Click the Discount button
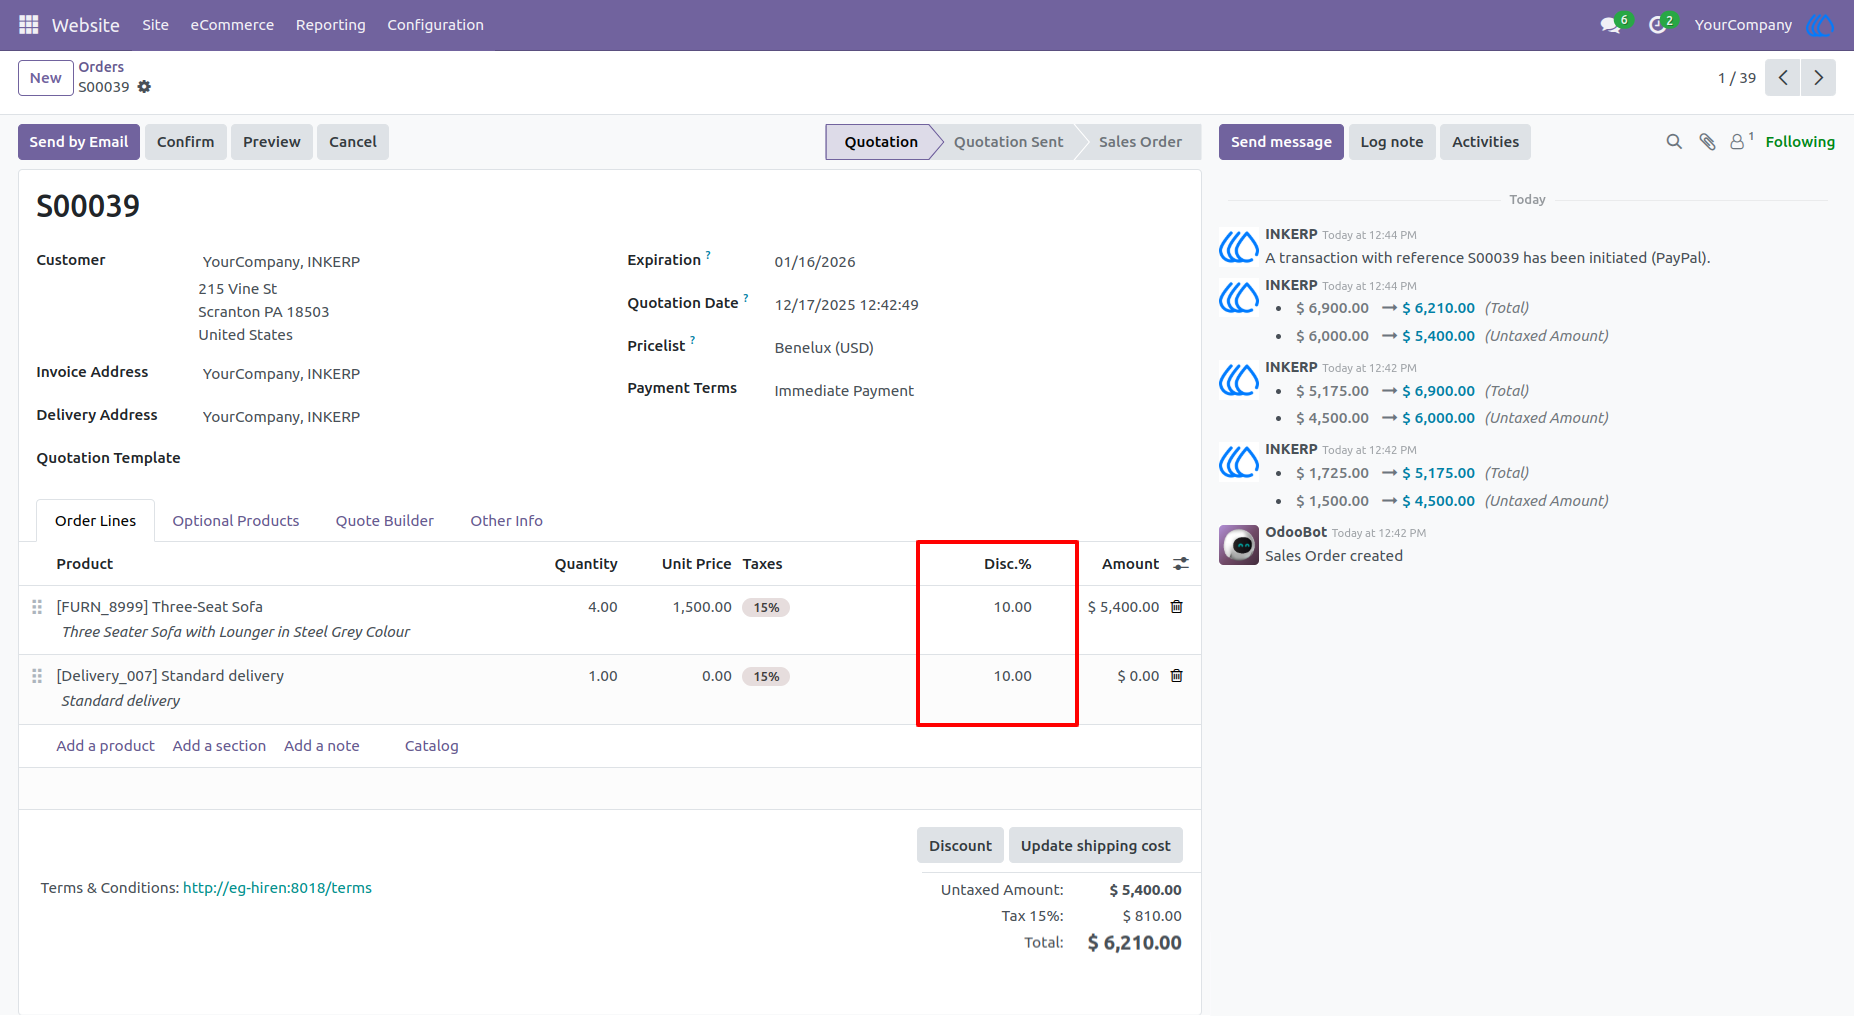 click(x=960, y=845)
